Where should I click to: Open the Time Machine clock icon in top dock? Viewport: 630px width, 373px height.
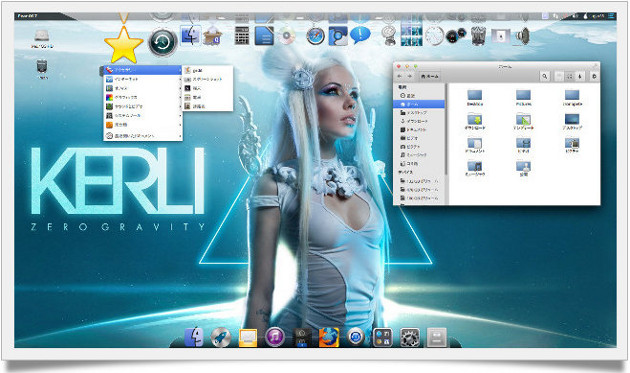(163, 42)
